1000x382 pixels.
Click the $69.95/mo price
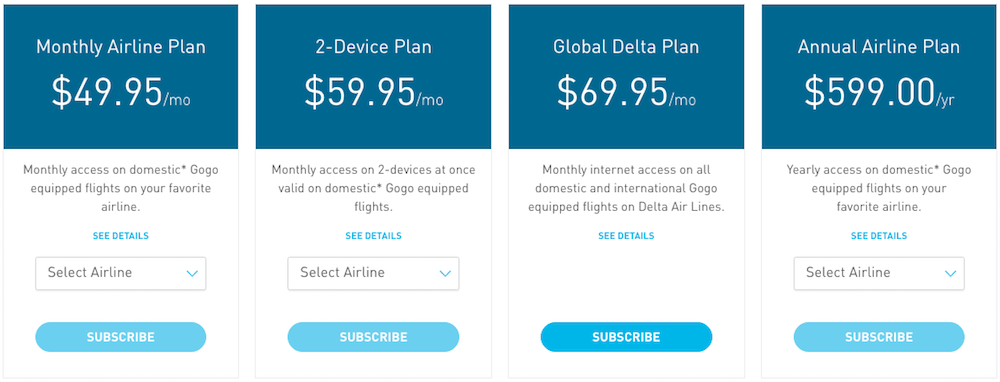(626, 92)
